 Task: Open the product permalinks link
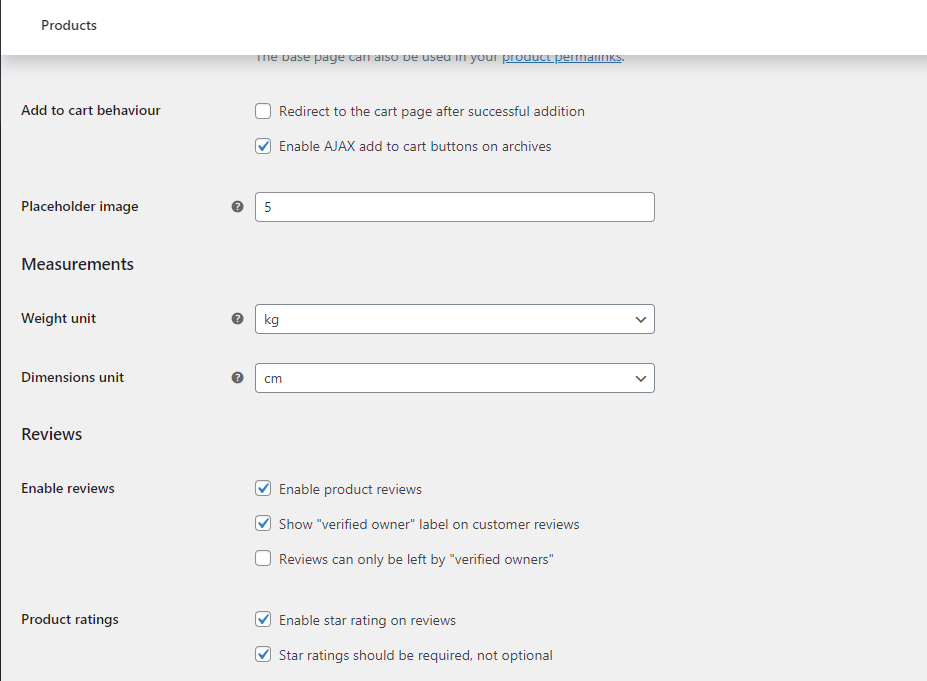click(x=562, y=58)
